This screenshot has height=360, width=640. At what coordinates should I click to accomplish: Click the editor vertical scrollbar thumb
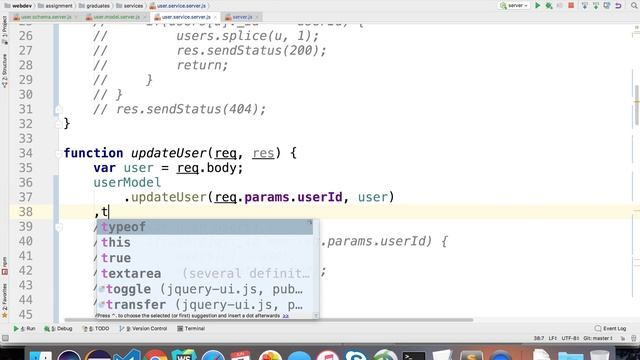(x=636, y=104)
